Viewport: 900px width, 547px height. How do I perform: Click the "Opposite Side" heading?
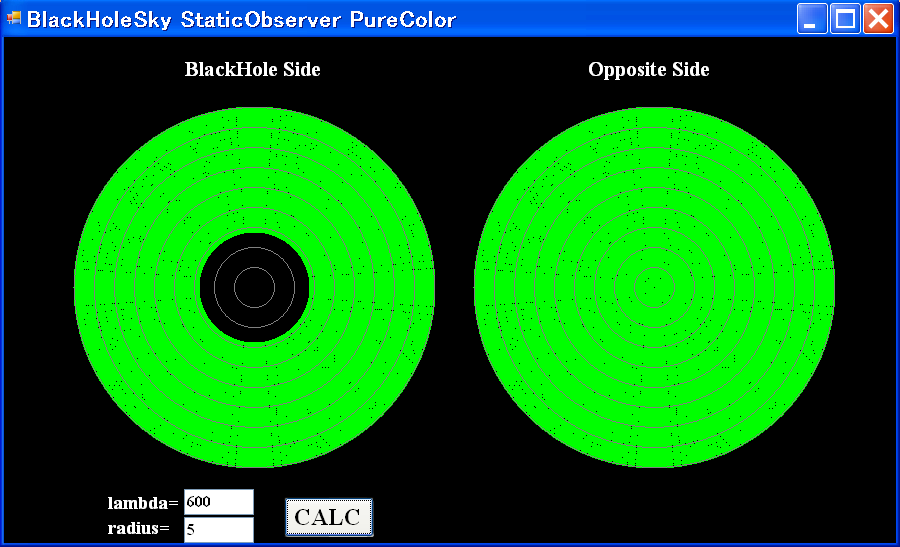click(x=648, y=69)
